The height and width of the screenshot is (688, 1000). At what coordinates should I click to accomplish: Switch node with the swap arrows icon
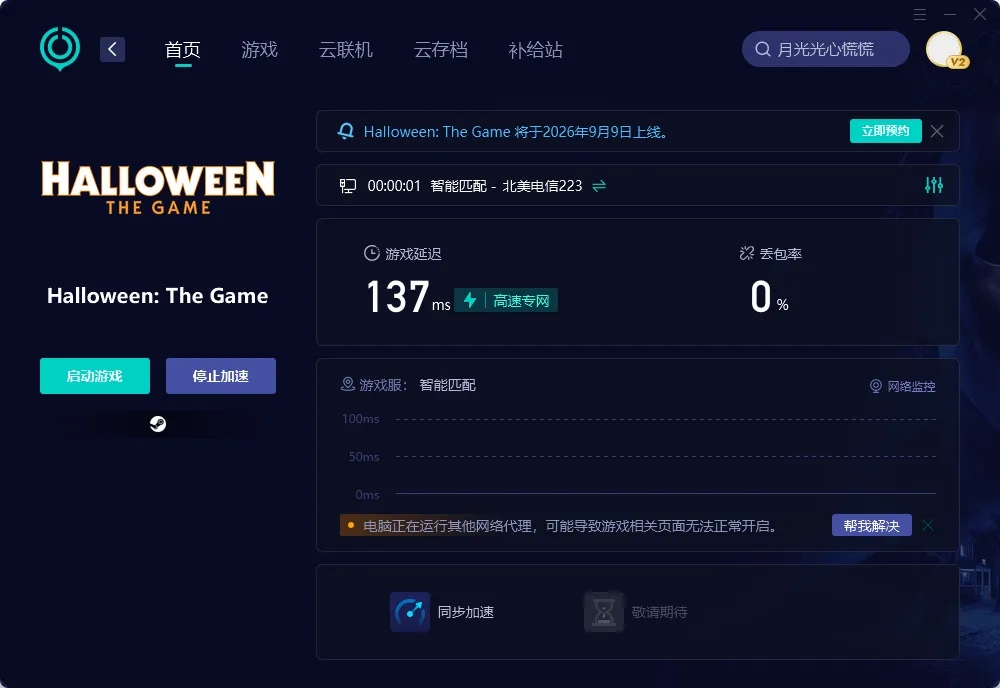click(x=599, y=186)
